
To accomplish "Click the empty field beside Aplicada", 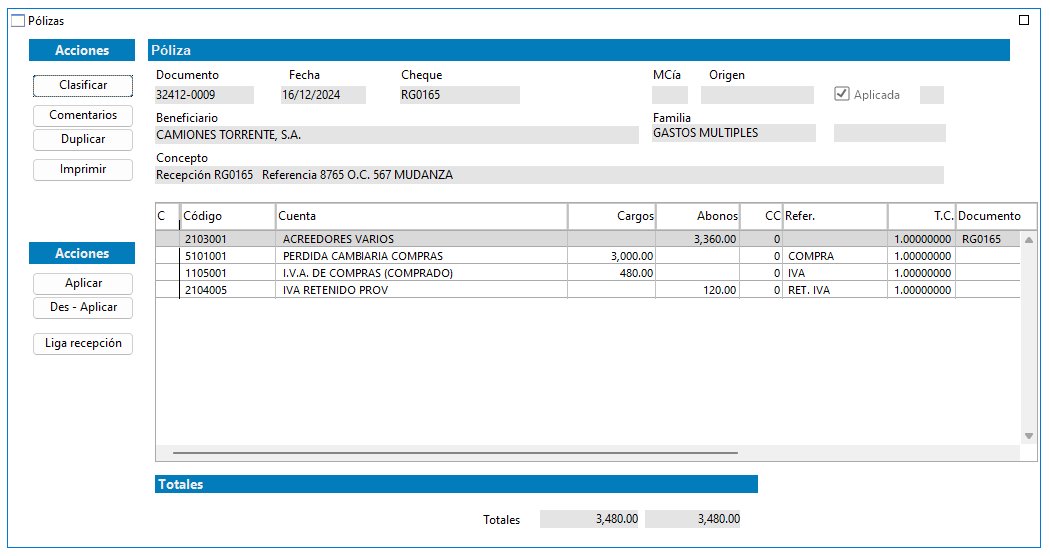I will (x=931, y=95).
